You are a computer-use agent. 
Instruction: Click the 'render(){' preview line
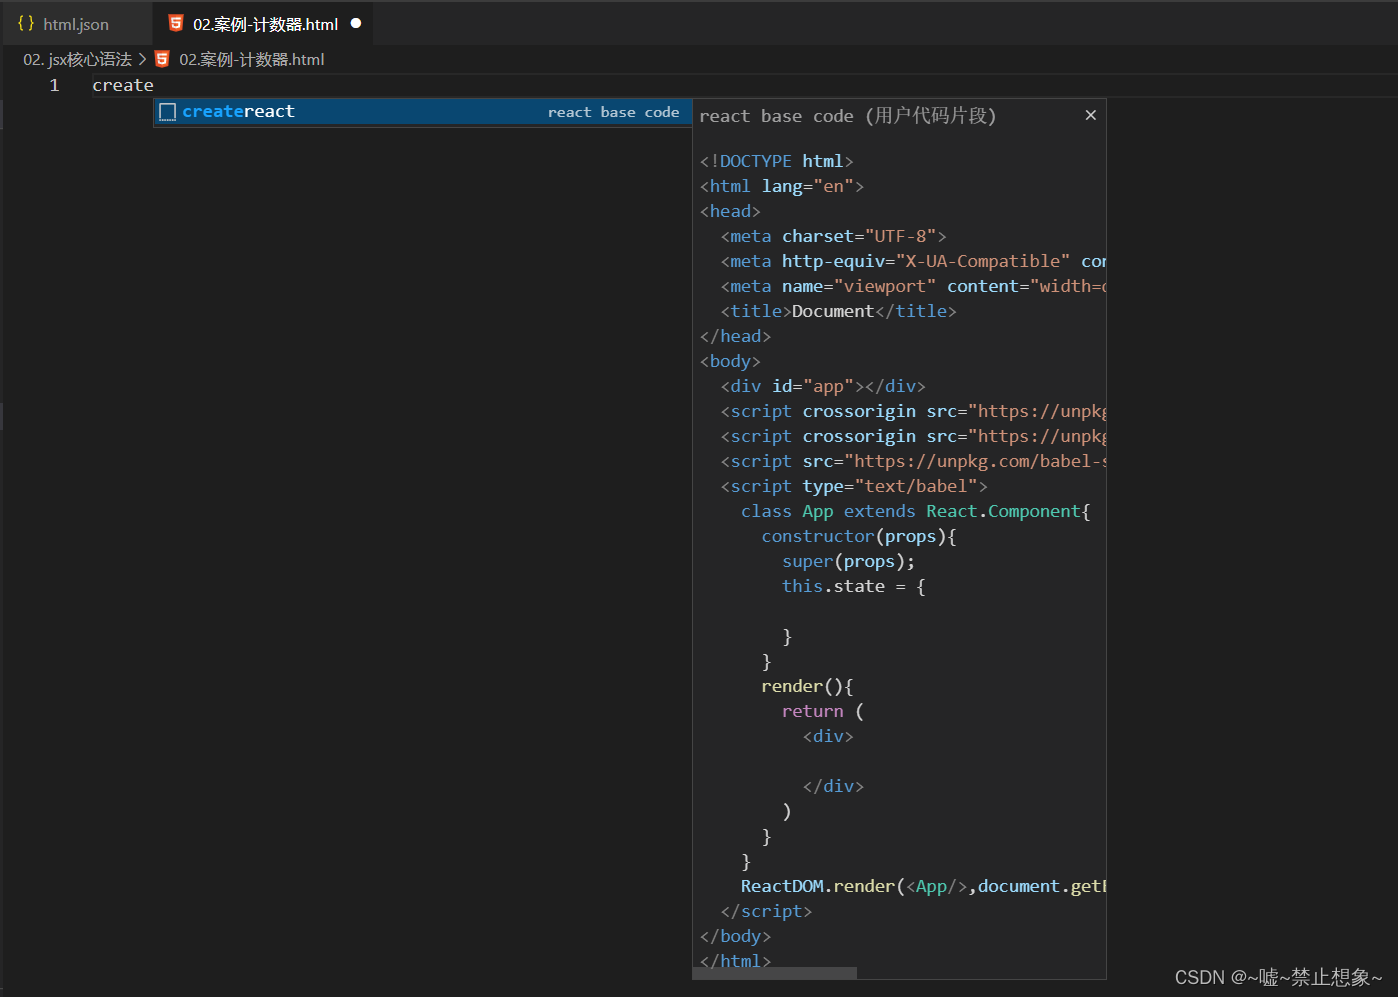pyautogui.click(x=807, y=686)
